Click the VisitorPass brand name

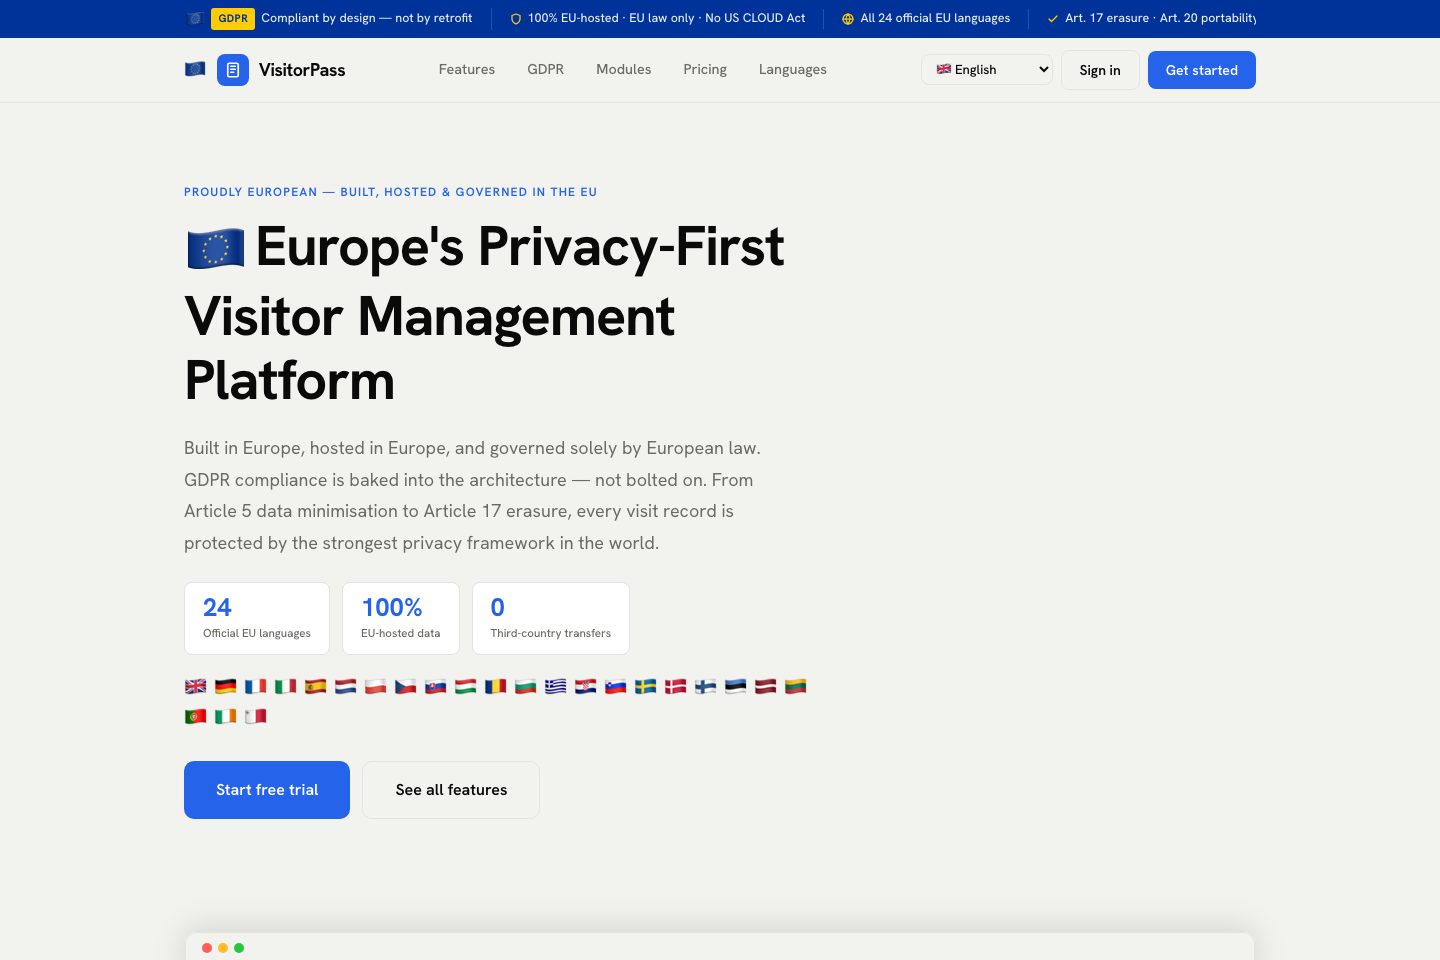302,70
